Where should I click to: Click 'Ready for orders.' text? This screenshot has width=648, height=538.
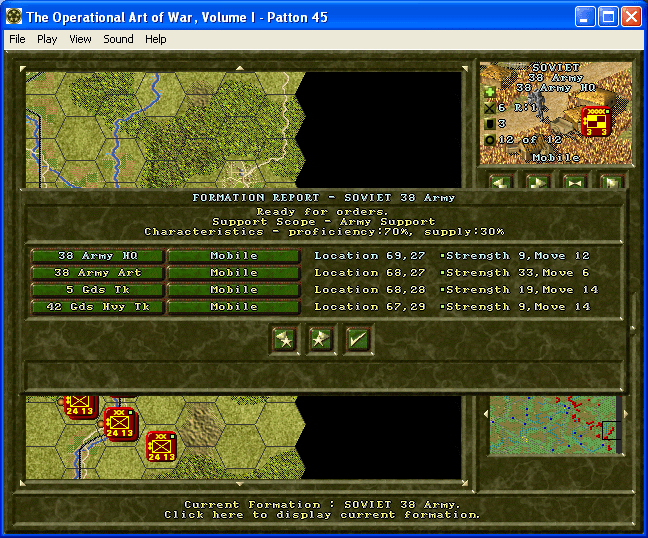[322, 212]
